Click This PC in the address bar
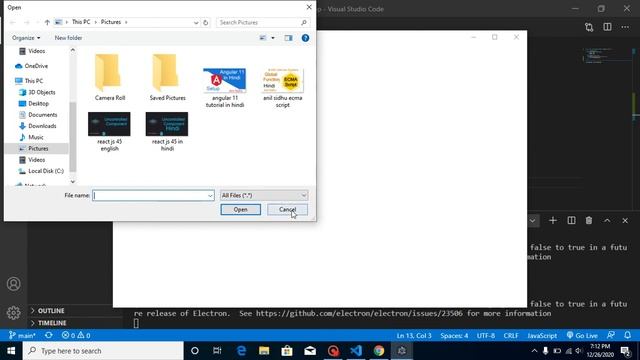The image size is (640, 360). tap(81, 22)
